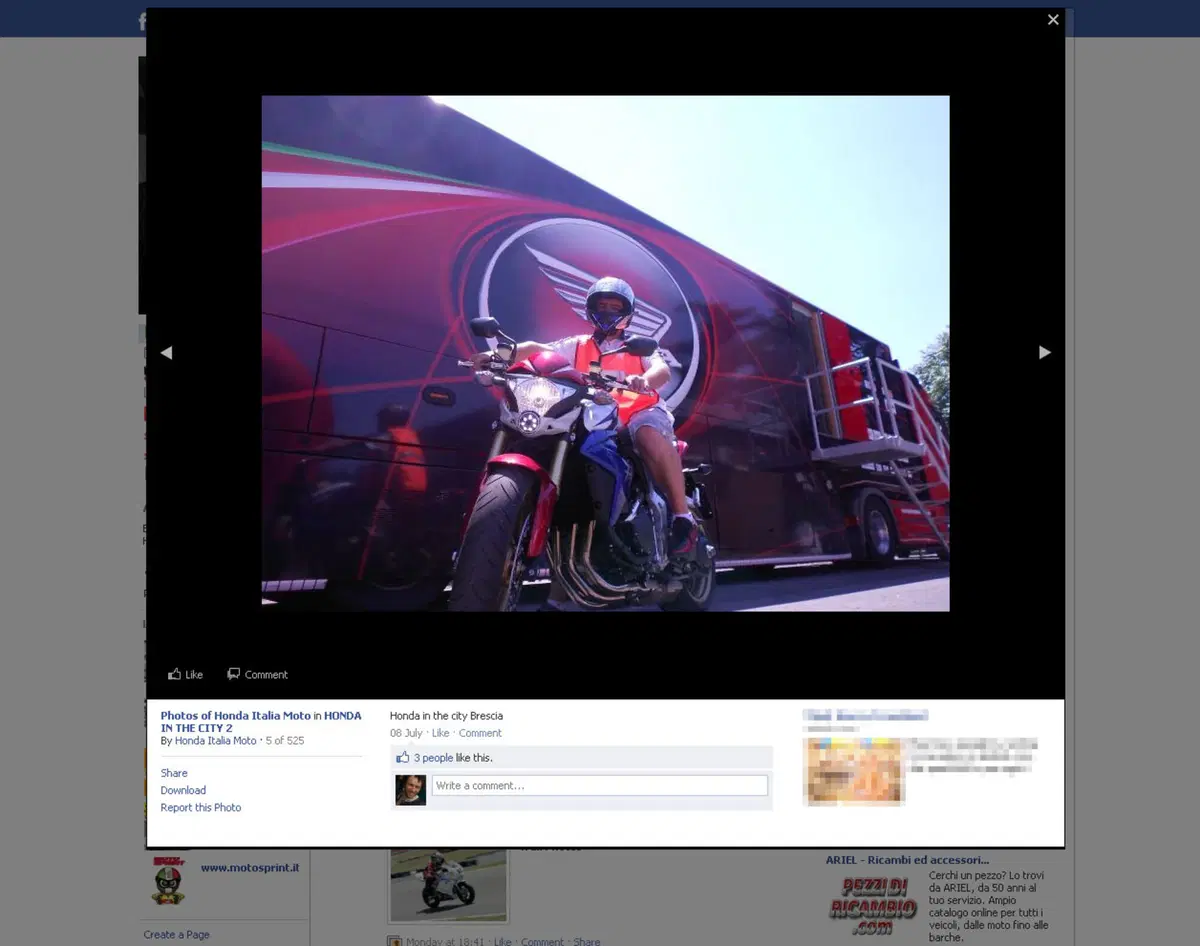Click the 08 July date text
This screenshot has height=946, width=1200.
[x=406, y=733]
